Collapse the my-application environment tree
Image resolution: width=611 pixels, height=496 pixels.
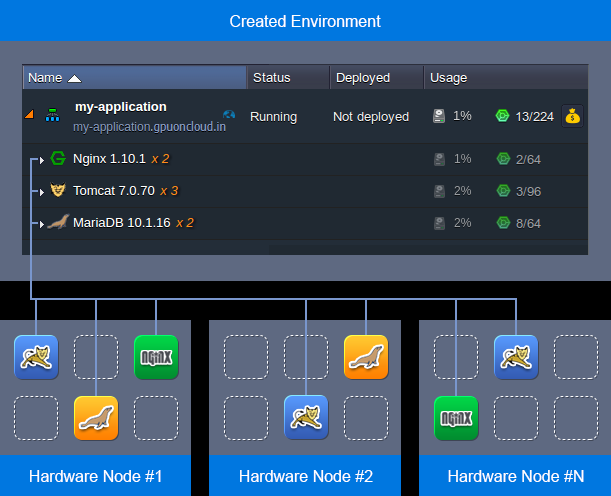tap(30, 116)
